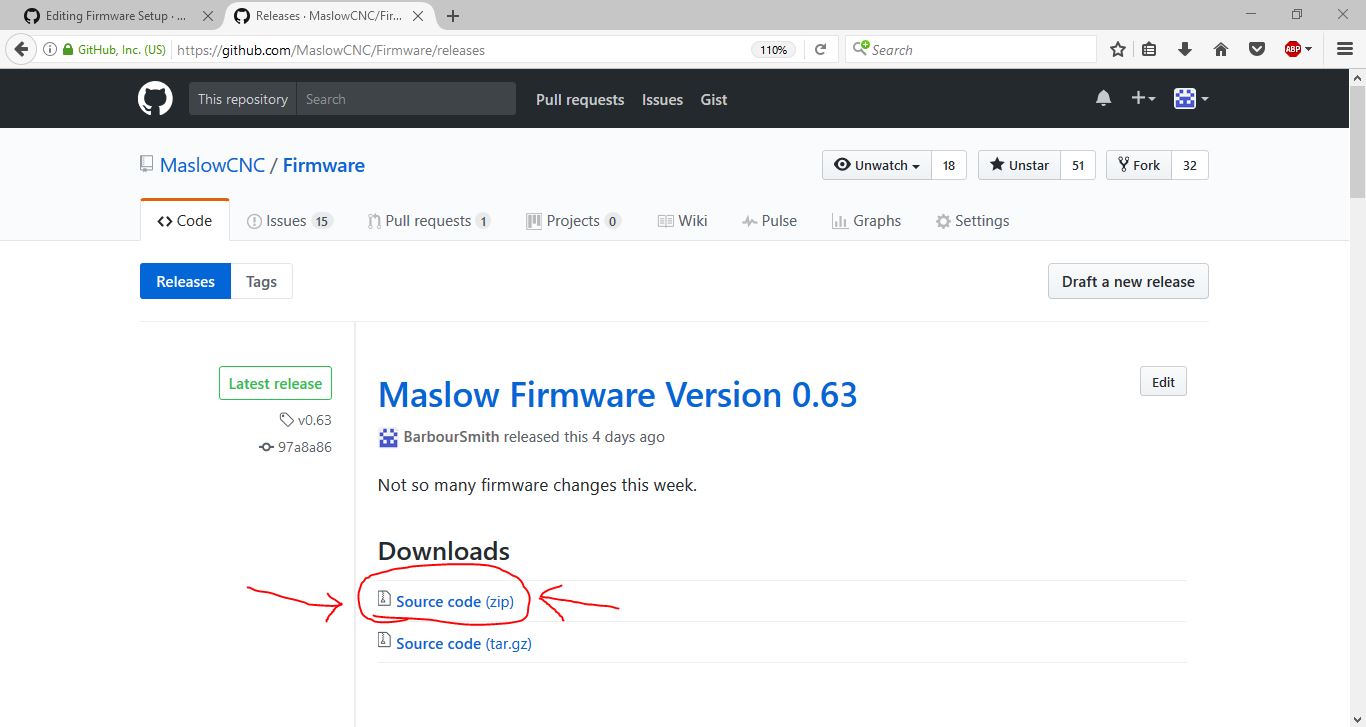The height and width of the screenshot is (727, 1366).
Task: Click the hamburger-adjacent ABP dropdown arrow
Action: click(x=1308, y=49)
